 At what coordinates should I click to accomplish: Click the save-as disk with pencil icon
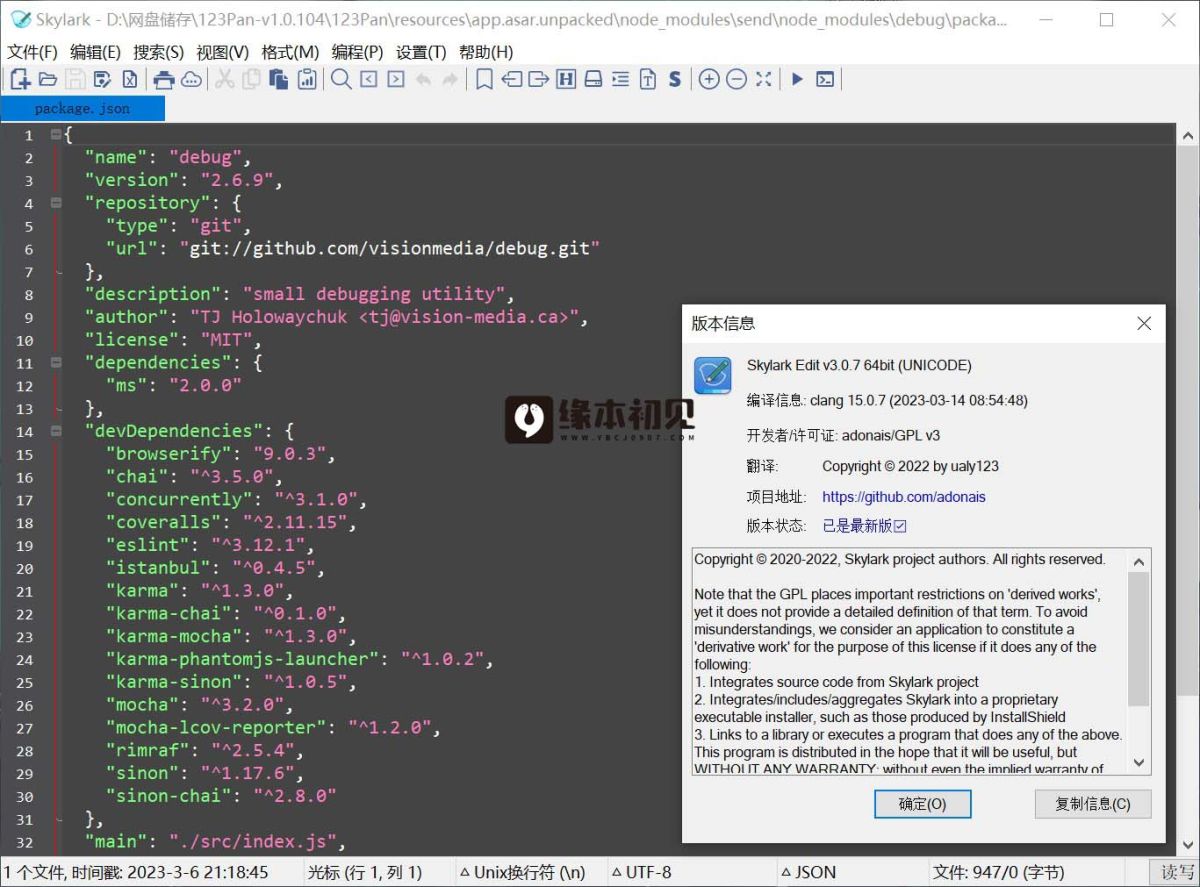pos(102,80)
